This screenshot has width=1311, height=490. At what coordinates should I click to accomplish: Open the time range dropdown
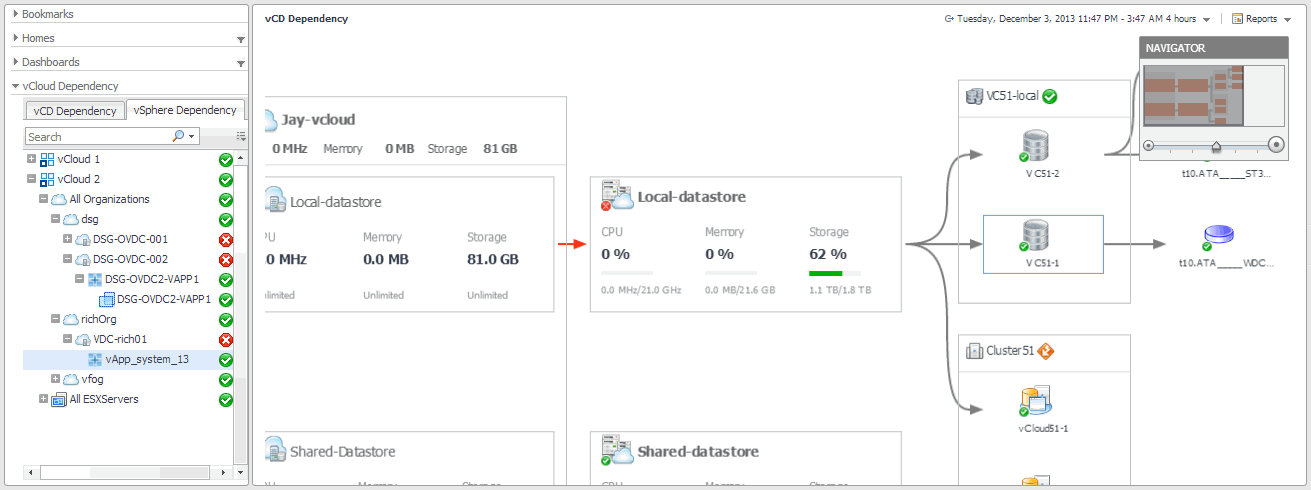tap(1207, 19)
